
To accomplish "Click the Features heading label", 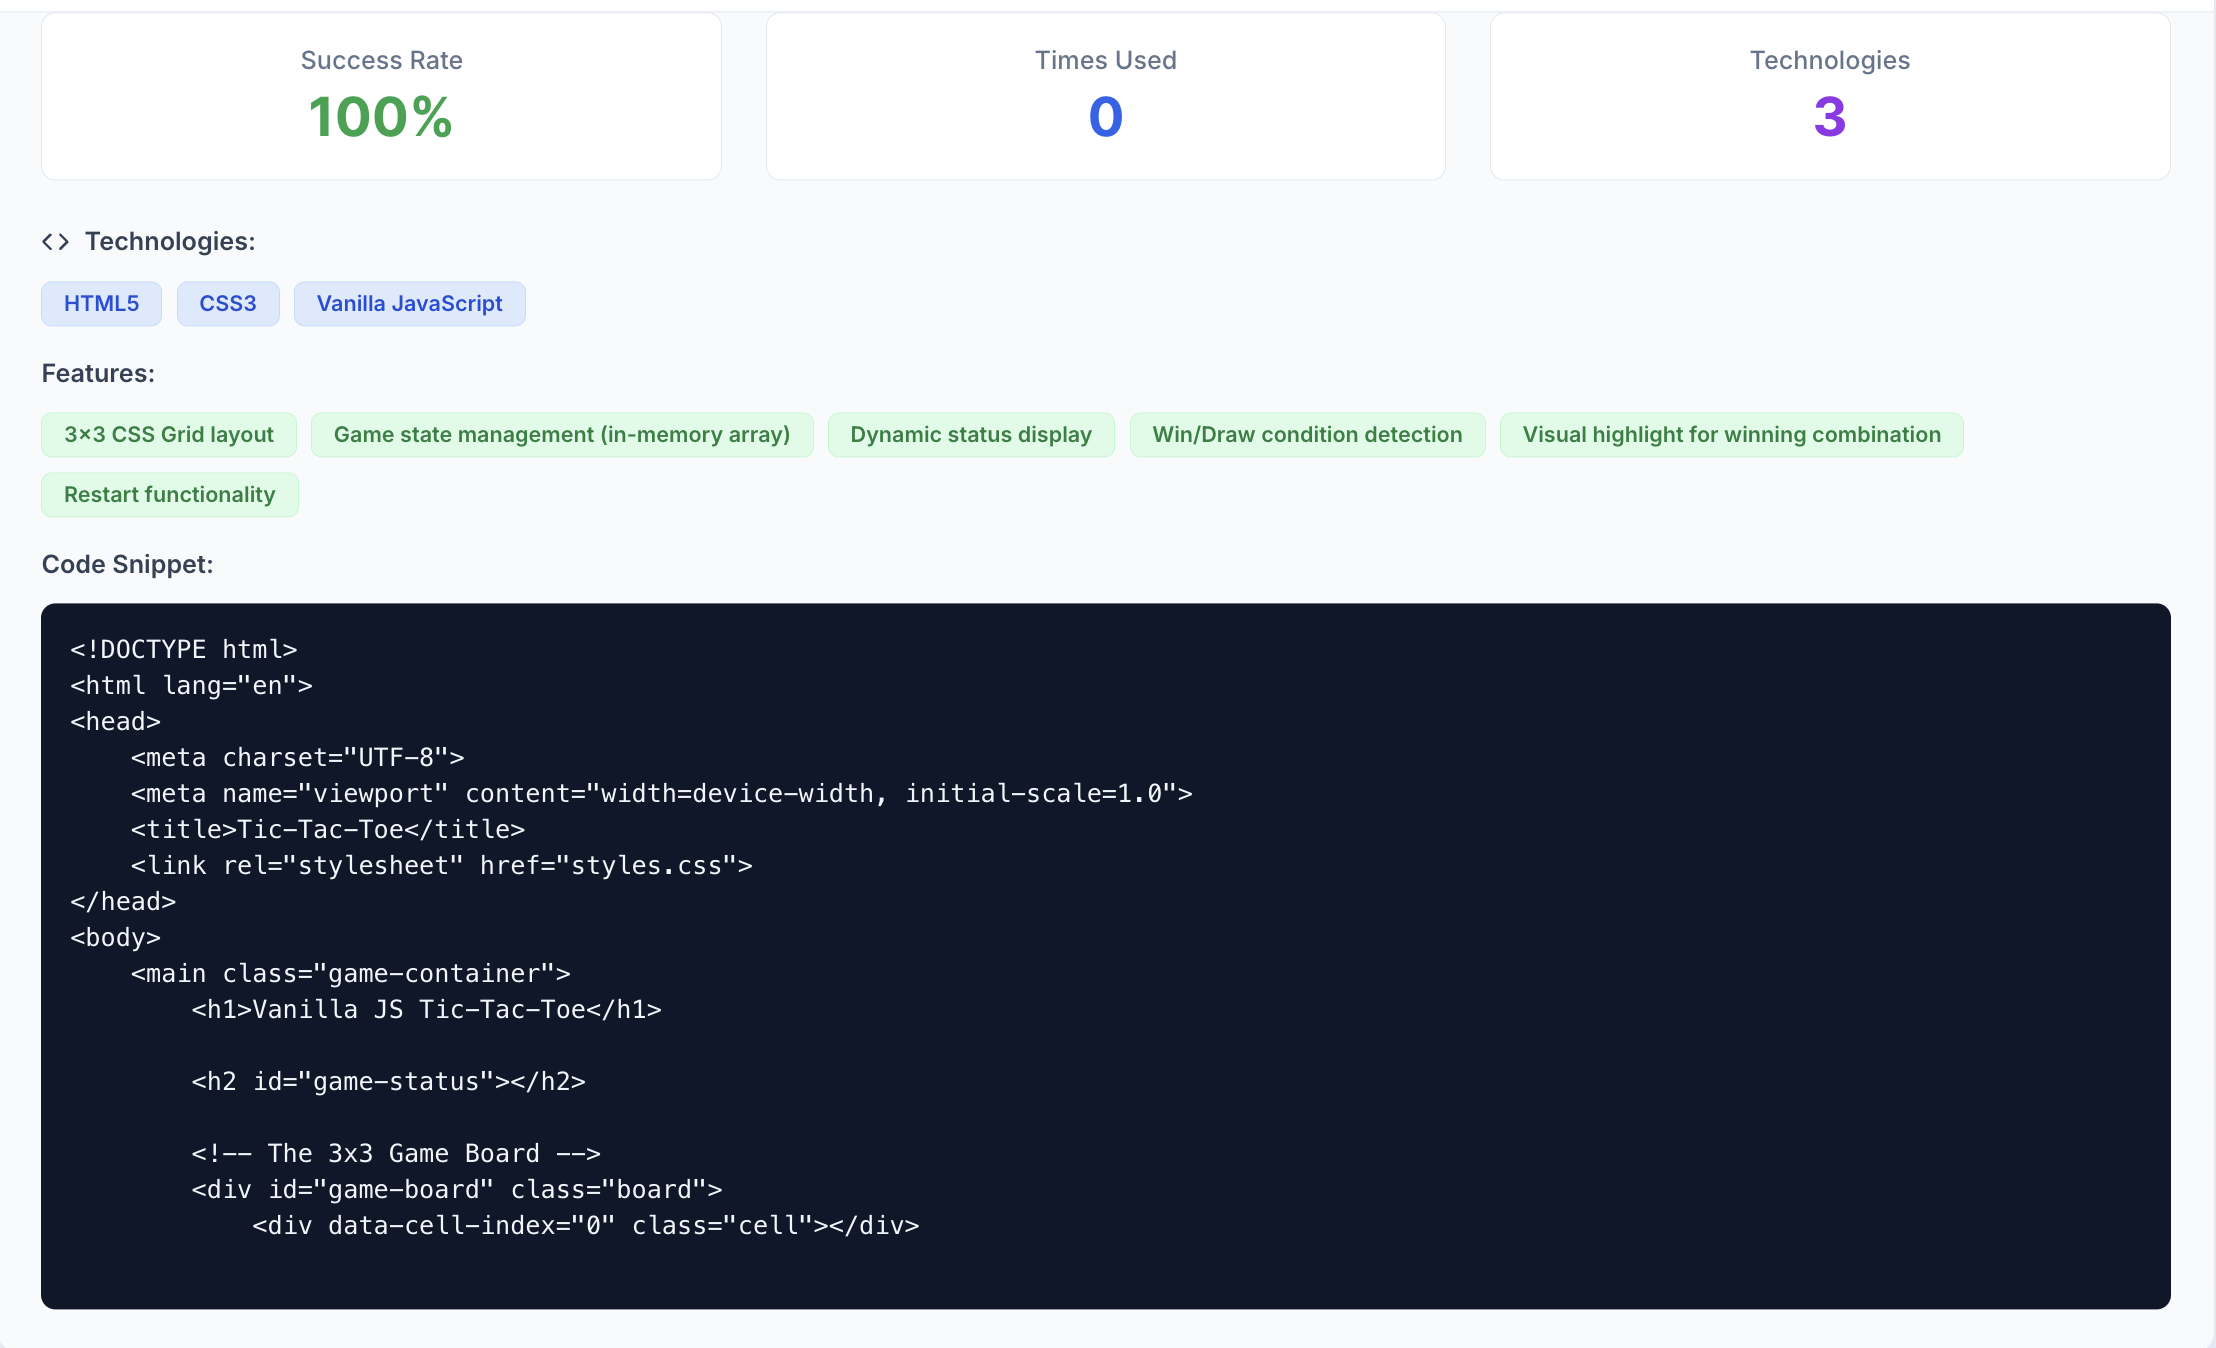I will coord(98,374).
